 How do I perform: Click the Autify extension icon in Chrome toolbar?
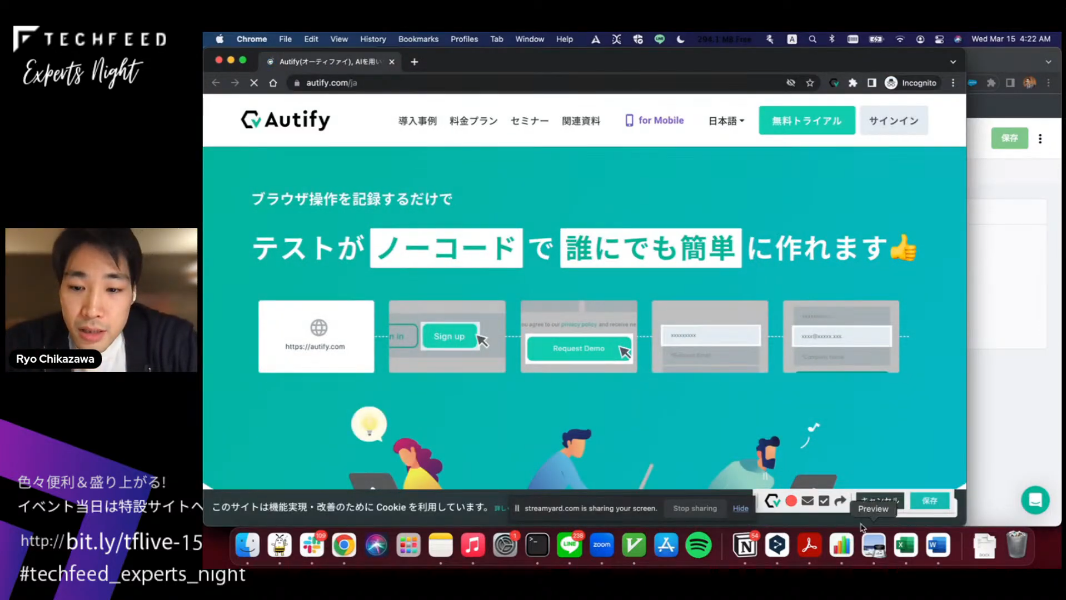coord(833,83)
